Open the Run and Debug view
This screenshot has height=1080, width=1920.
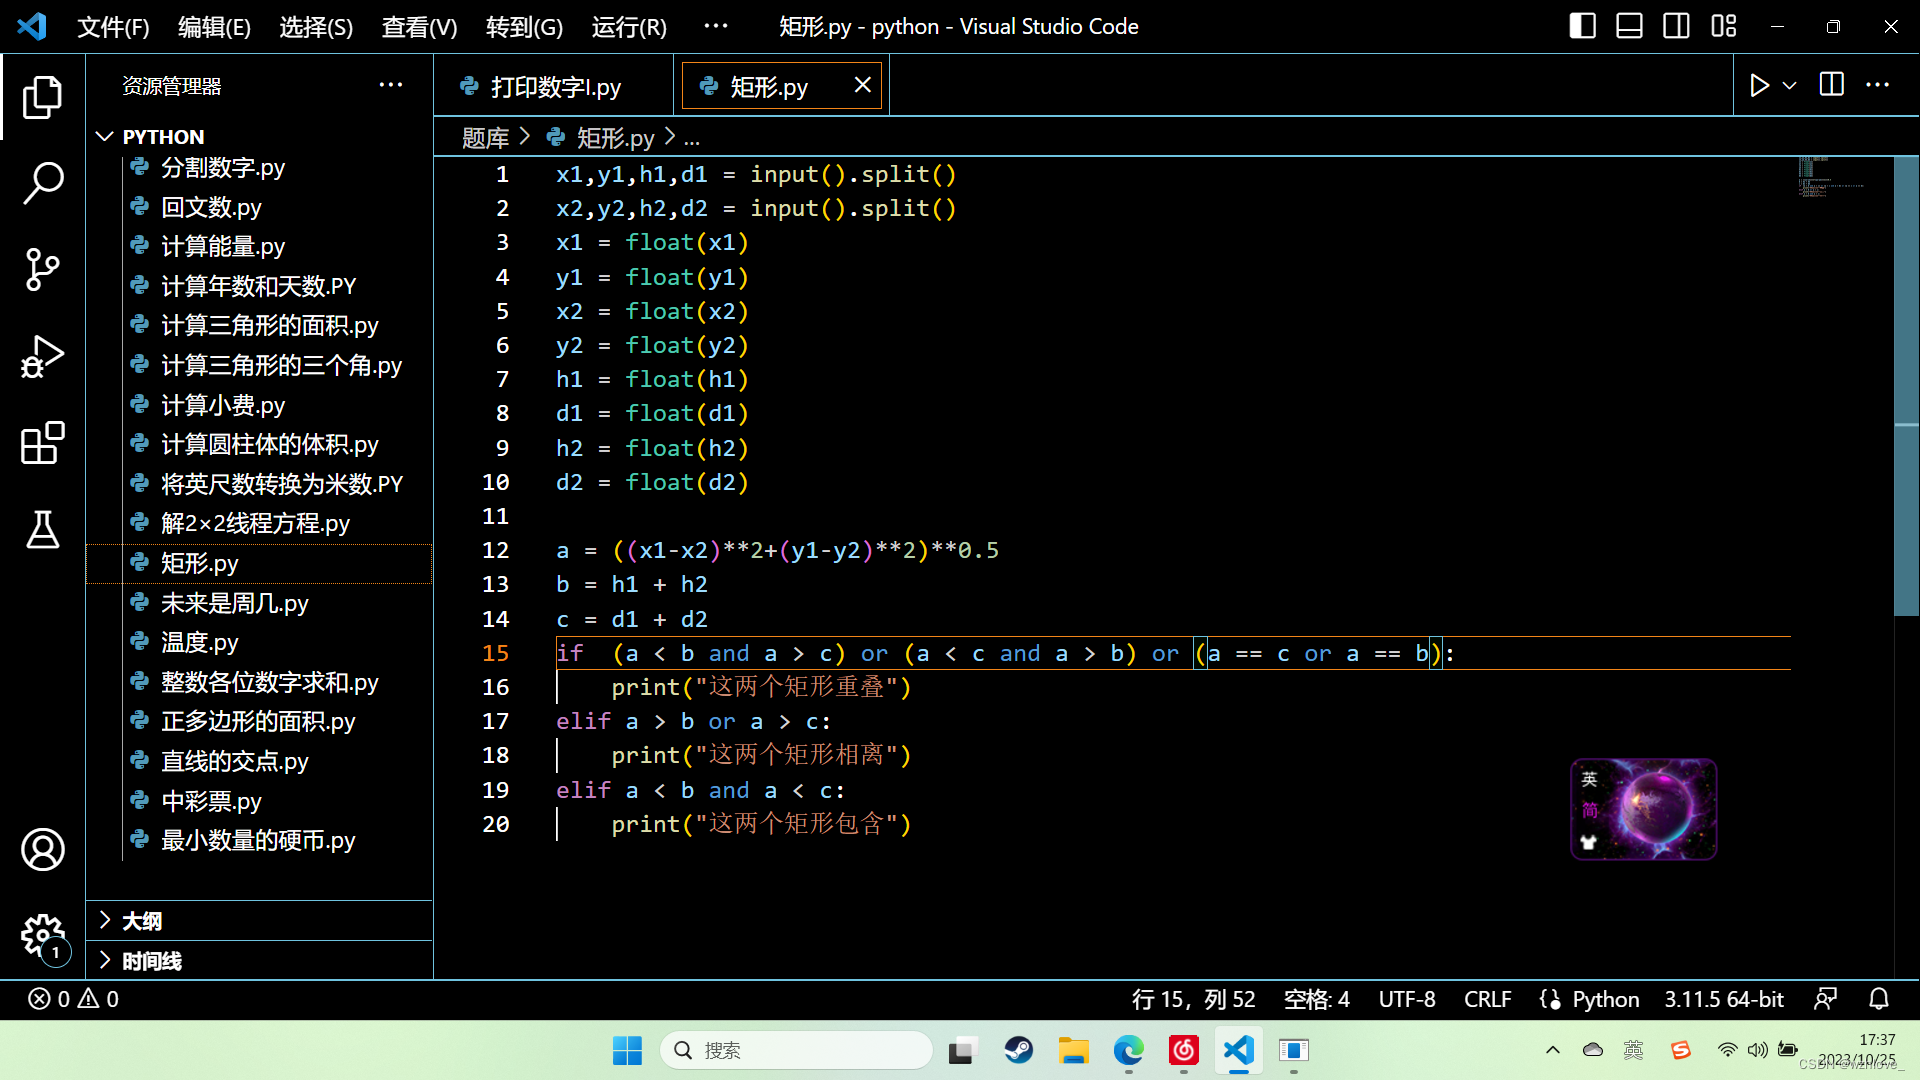tap(42, 357)
